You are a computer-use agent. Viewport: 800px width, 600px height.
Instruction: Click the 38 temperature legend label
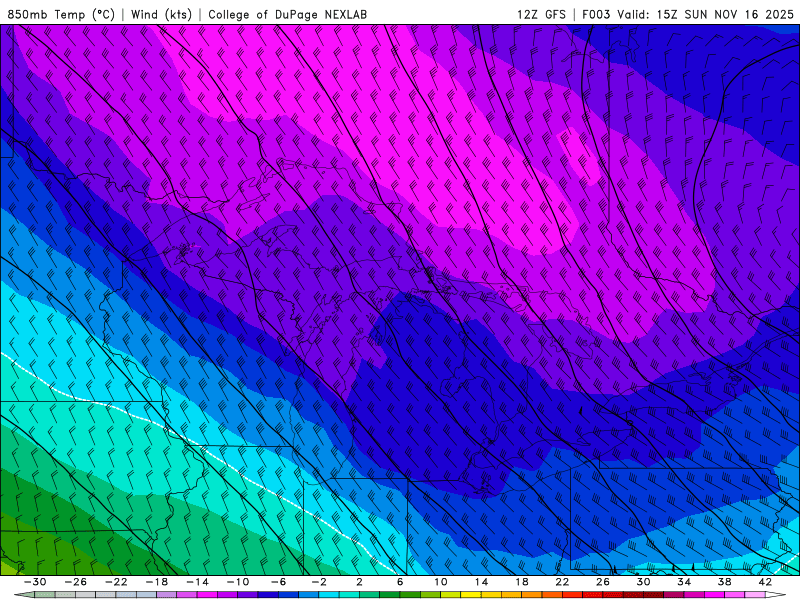pos(724,582)
